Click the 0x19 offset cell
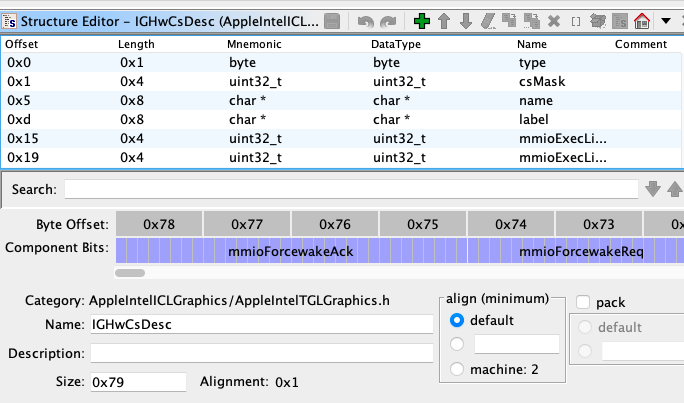This screenshot has height=403, width=684. [23, 157]
